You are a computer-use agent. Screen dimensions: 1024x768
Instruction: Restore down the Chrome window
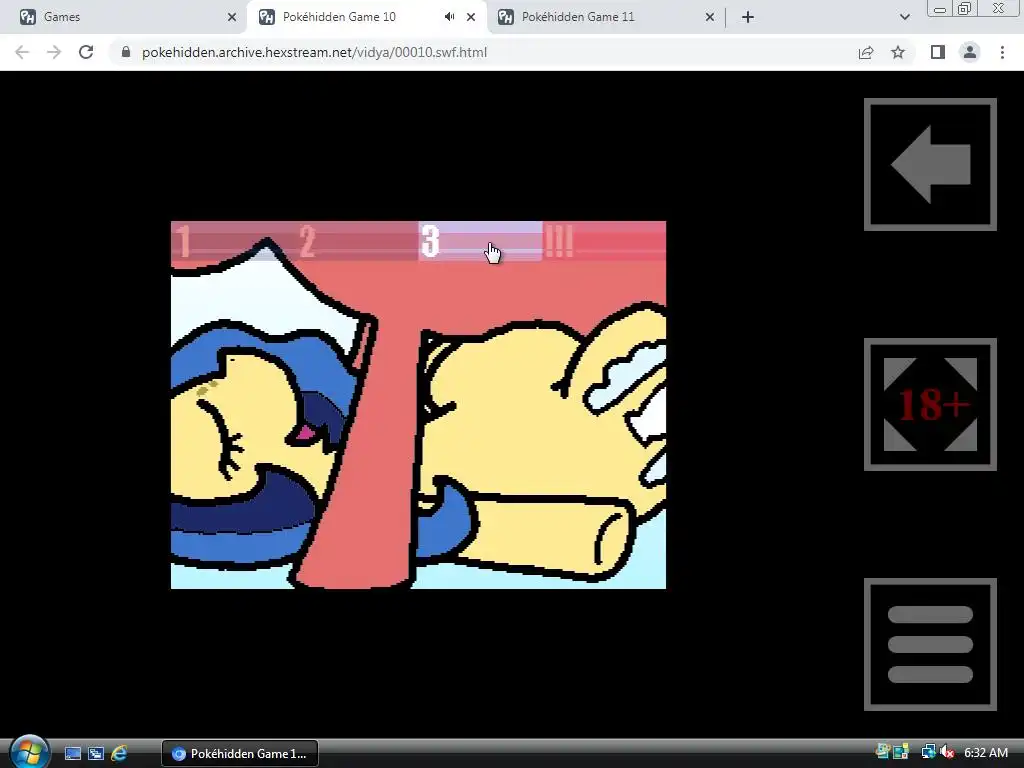pyautogui.click(x=964, y=8)
